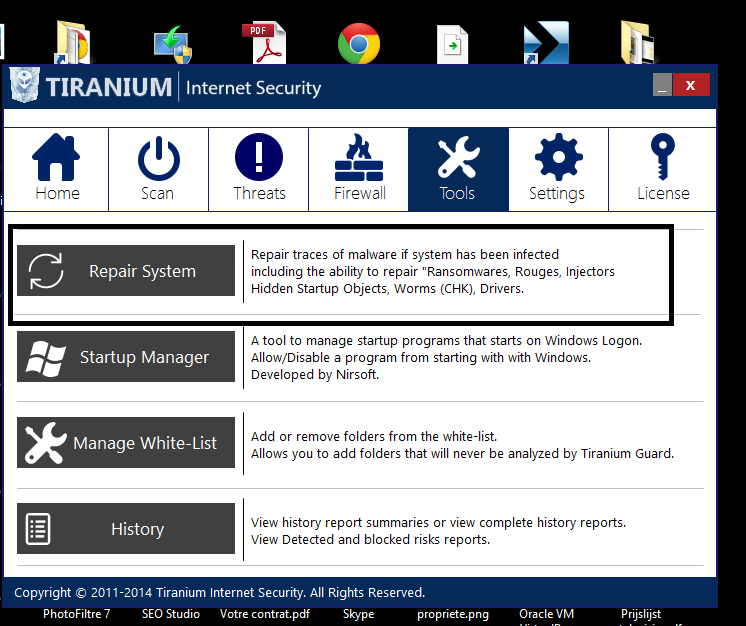The height and width of the screenshot is (626, 746).
Task: Click the 'Internet Security' title text
Action: click(254, 88)
